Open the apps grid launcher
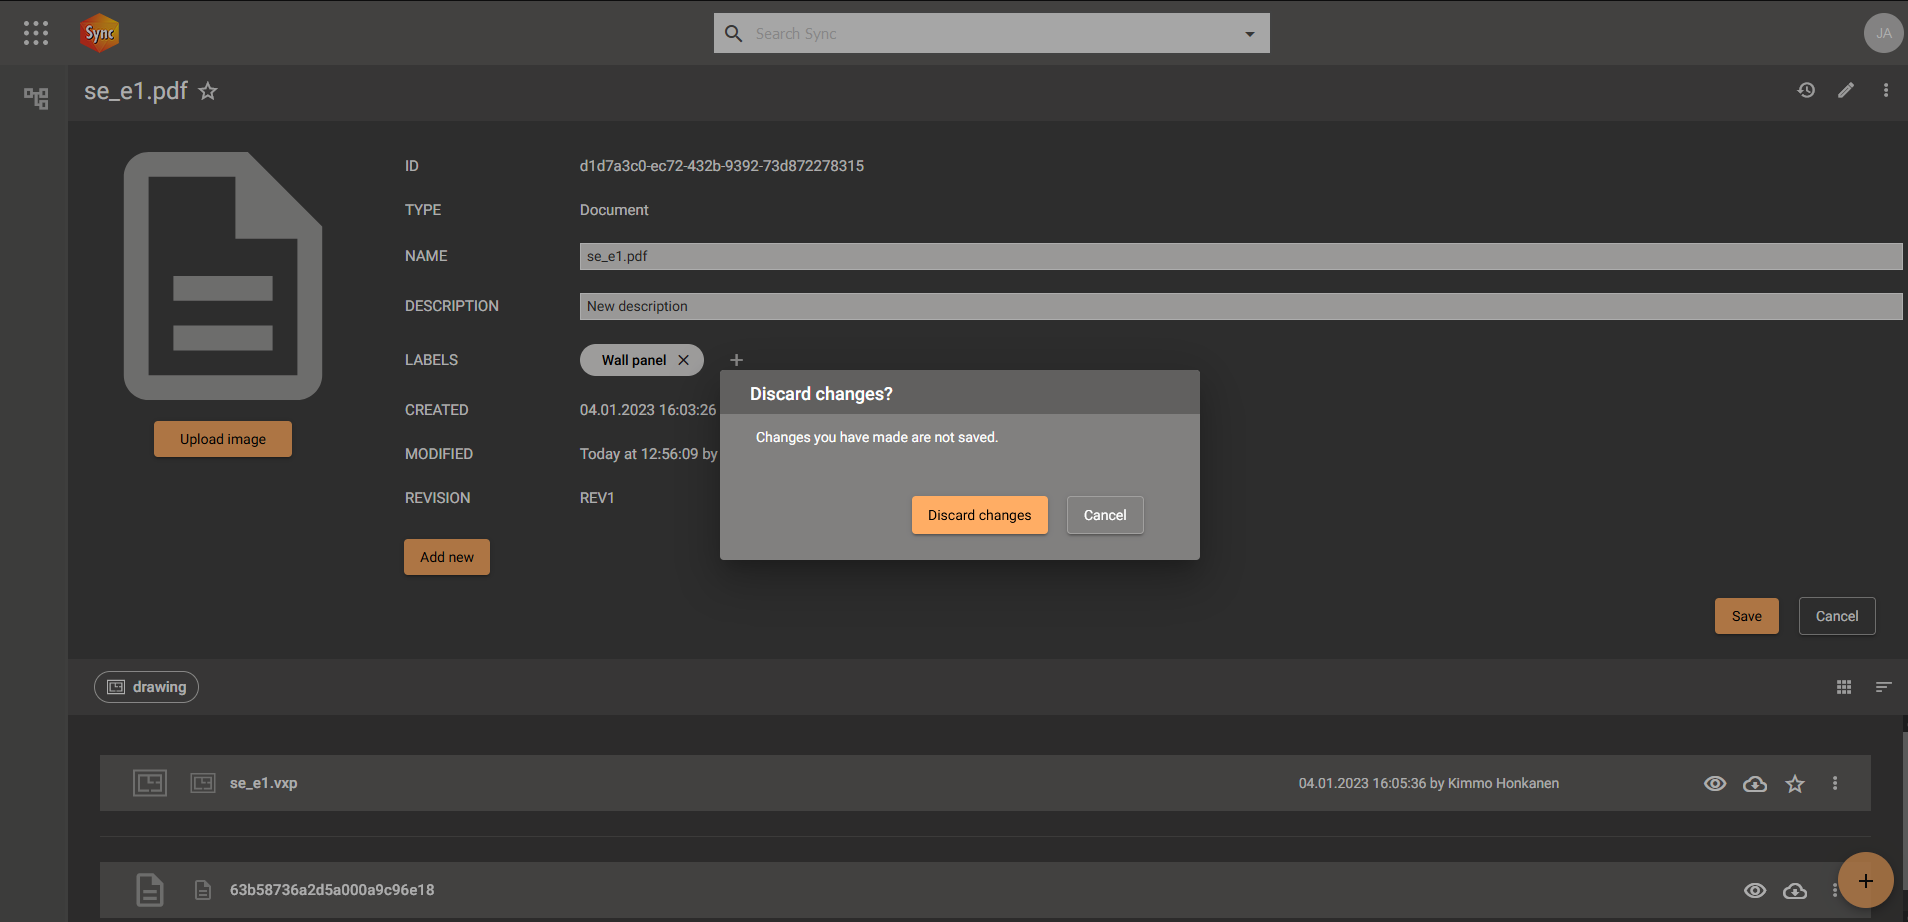Screen dimensions: 1908x922 click(36, 33)
